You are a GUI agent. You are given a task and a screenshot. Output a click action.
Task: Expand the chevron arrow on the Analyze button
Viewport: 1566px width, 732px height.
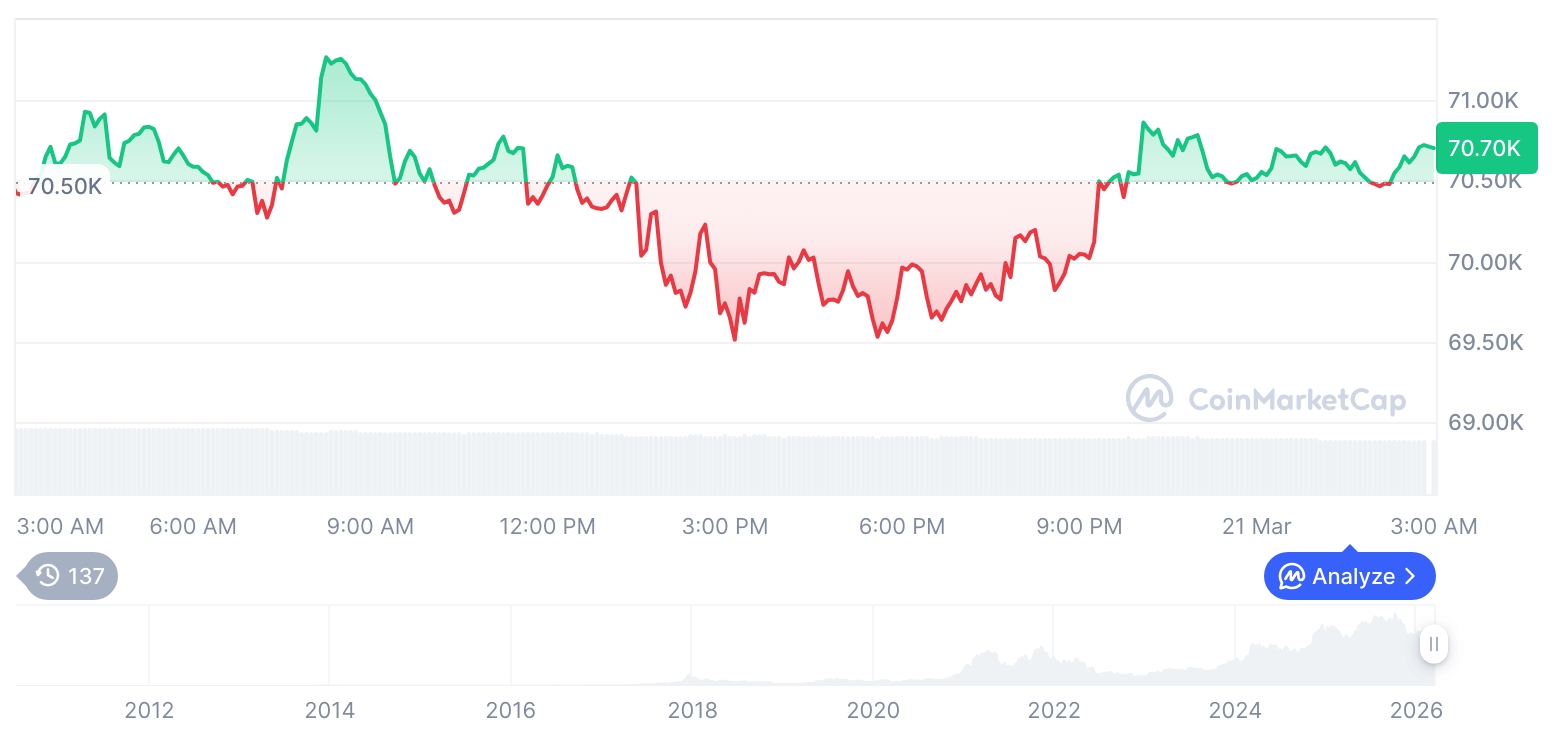tap(1410, 577)
